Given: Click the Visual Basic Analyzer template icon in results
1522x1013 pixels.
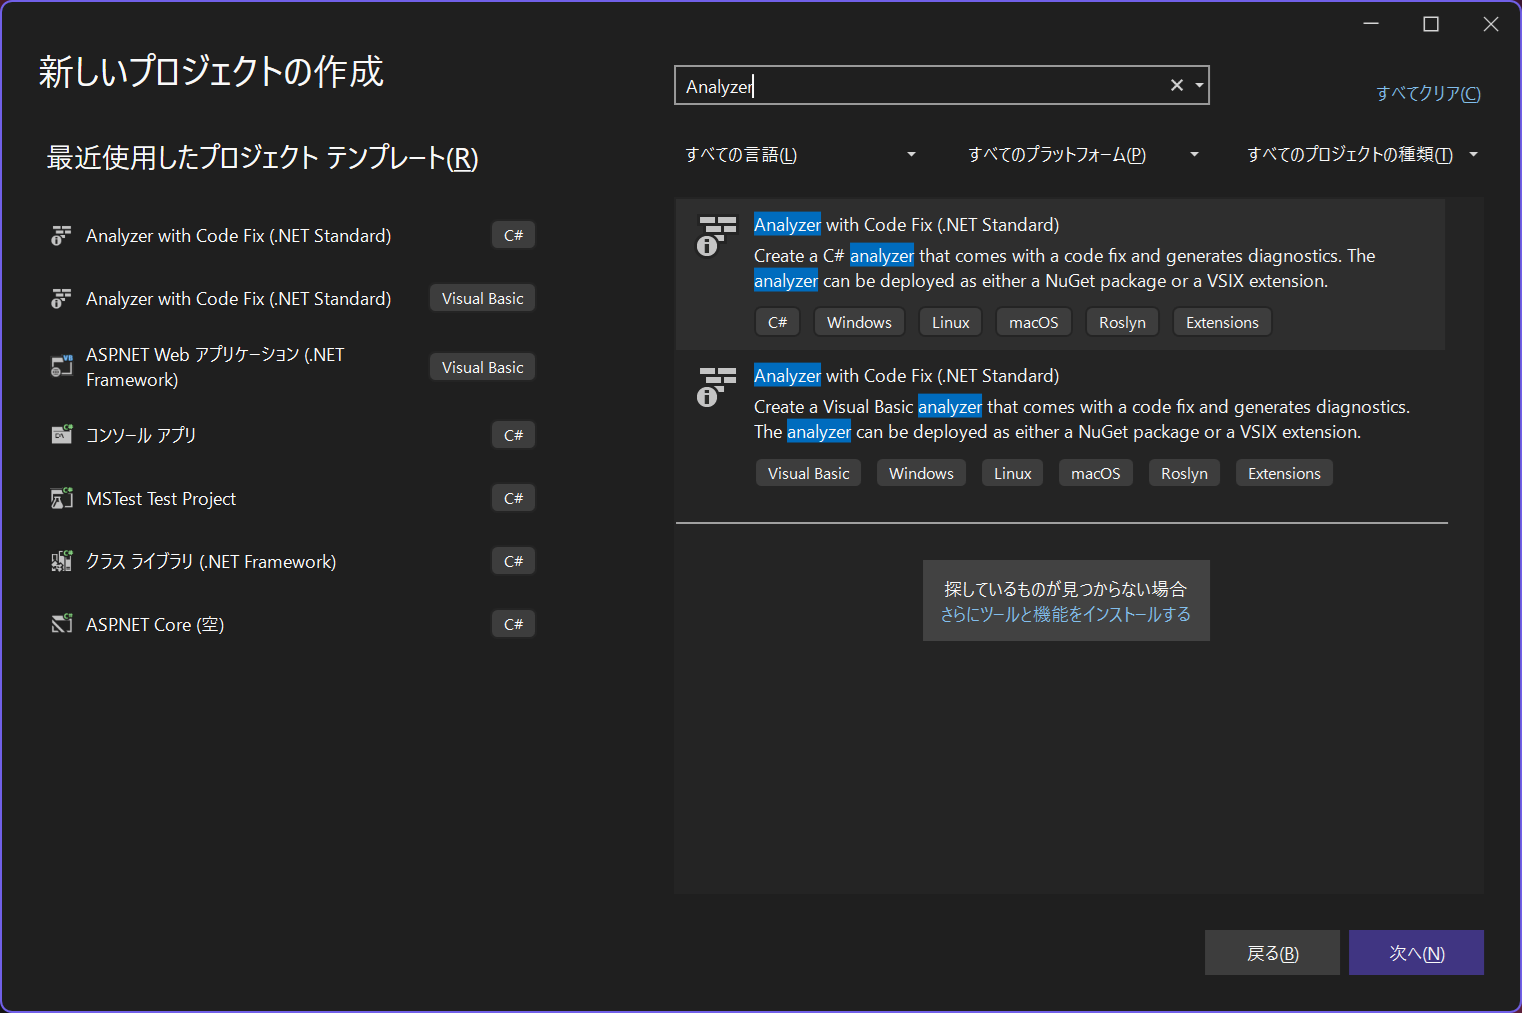Looking at the screenshot, I should click(716, 387).
